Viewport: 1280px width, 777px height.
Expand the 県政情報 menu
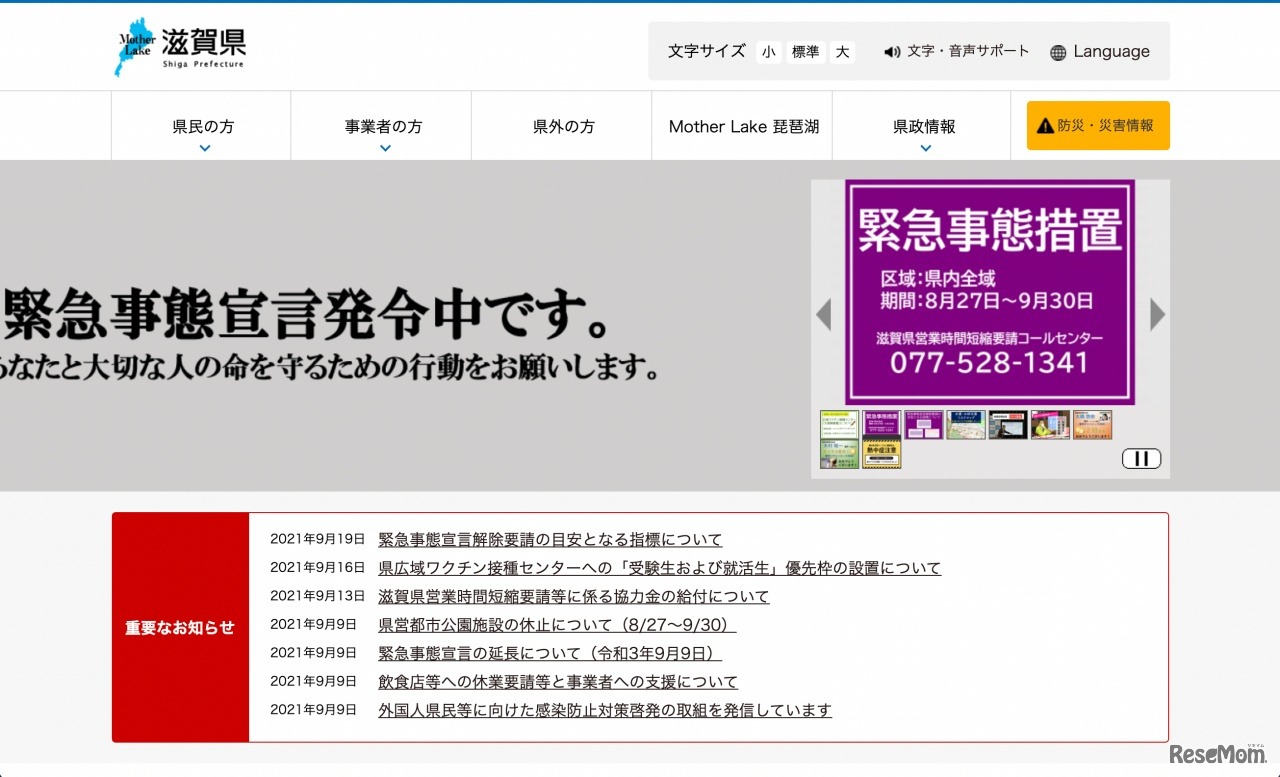(x=924, y=128)
